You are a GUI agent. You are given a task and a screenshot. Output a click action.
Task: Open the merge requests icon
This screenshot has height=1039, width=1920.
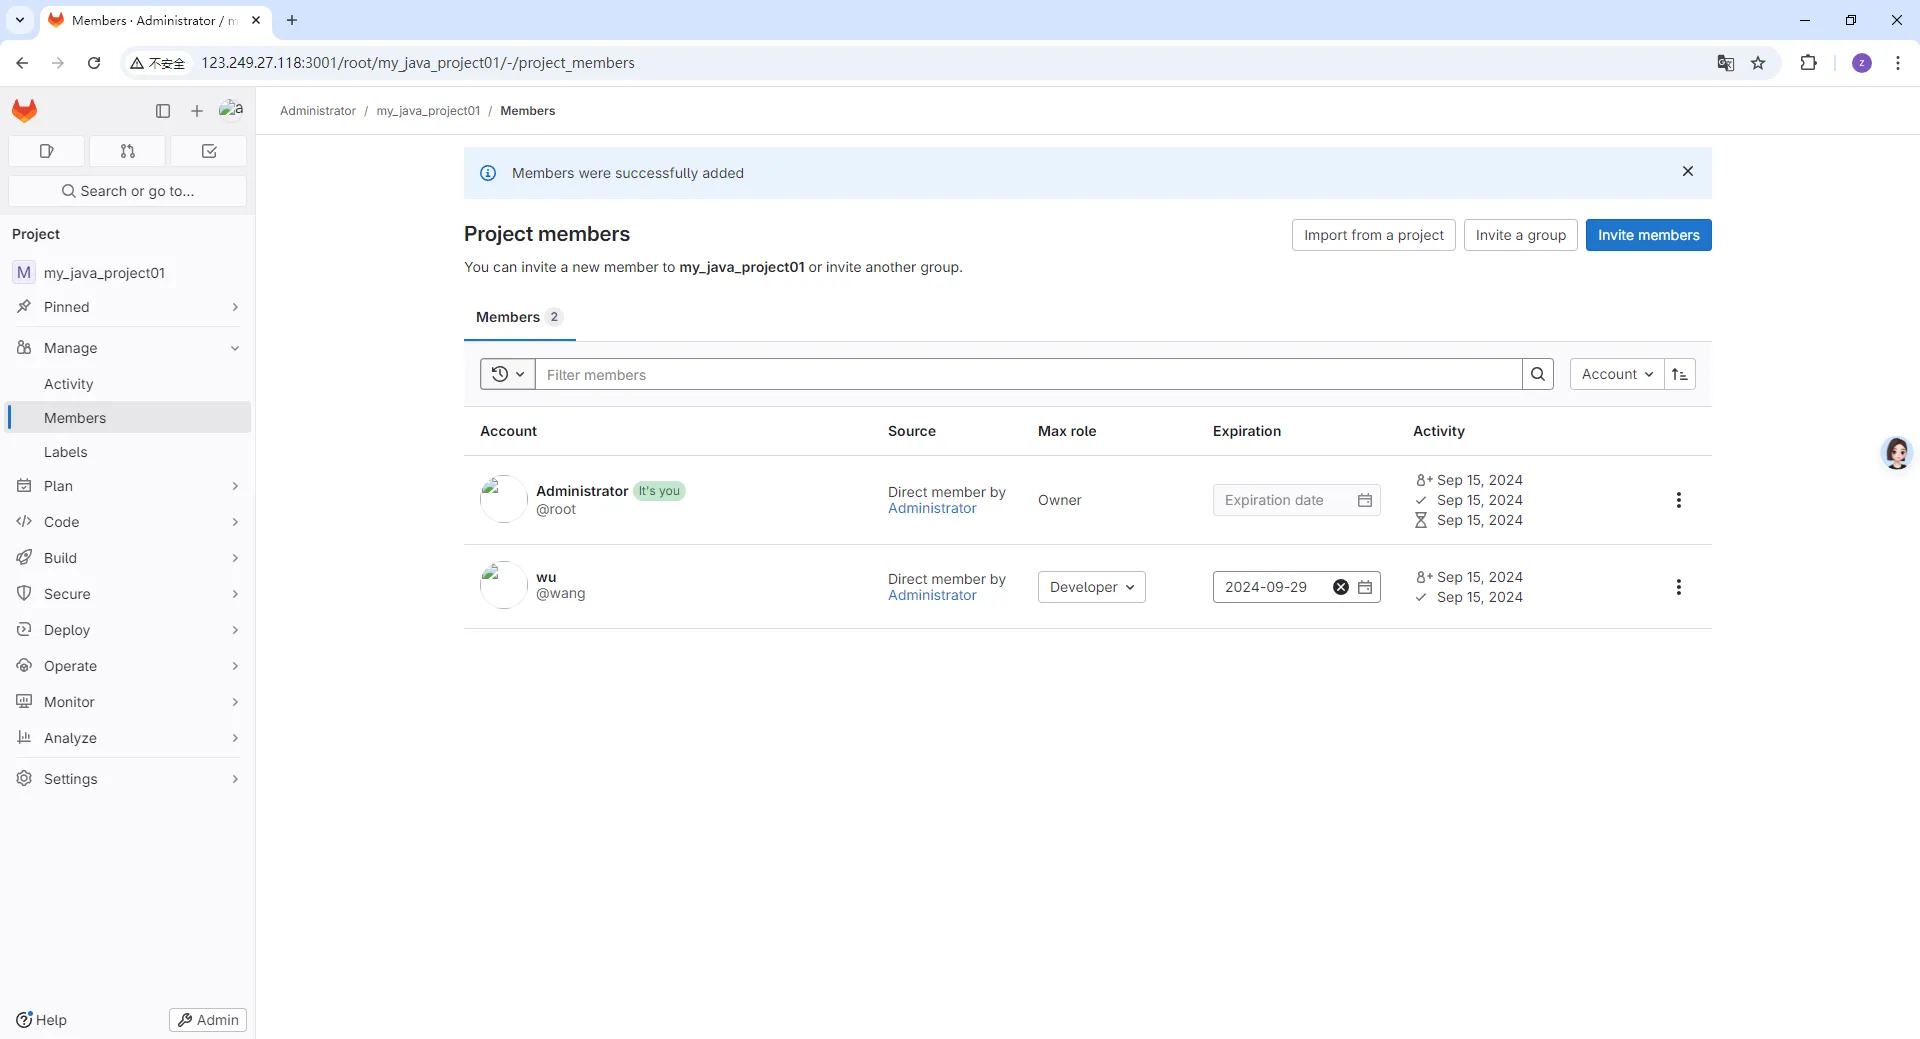click(x=128, y=151)
